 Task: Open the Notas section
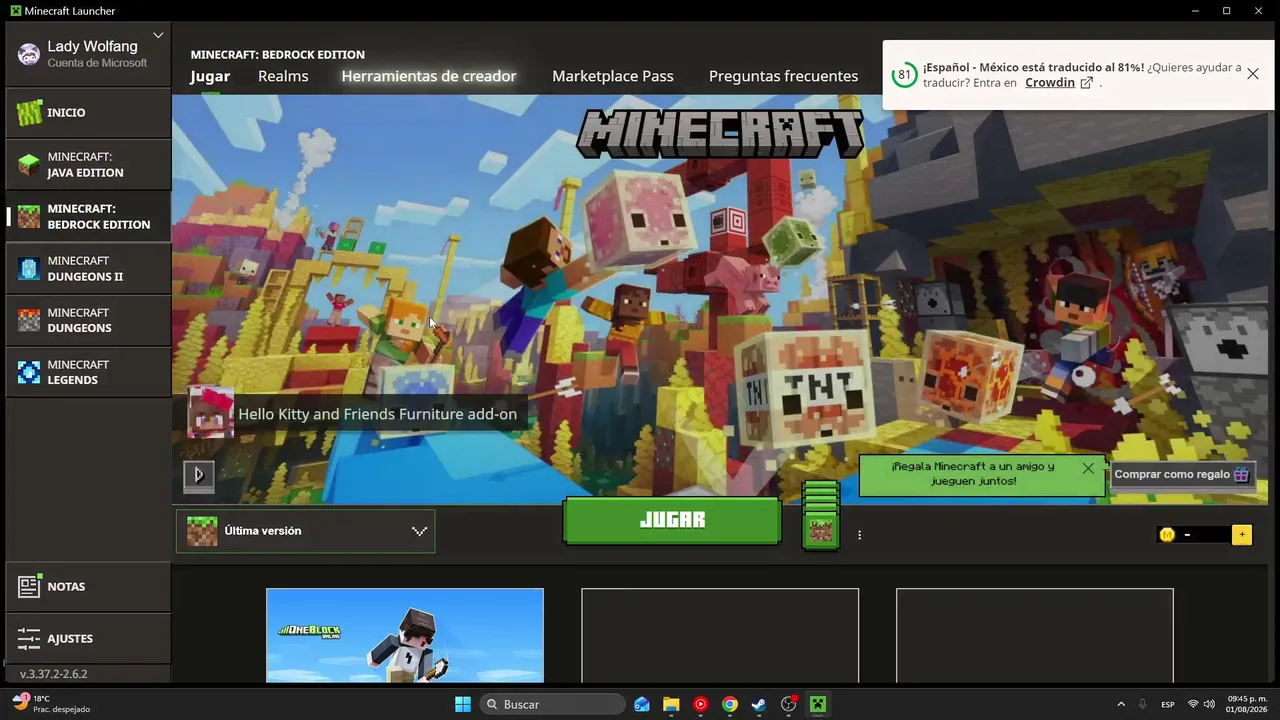tap(88, 587)
